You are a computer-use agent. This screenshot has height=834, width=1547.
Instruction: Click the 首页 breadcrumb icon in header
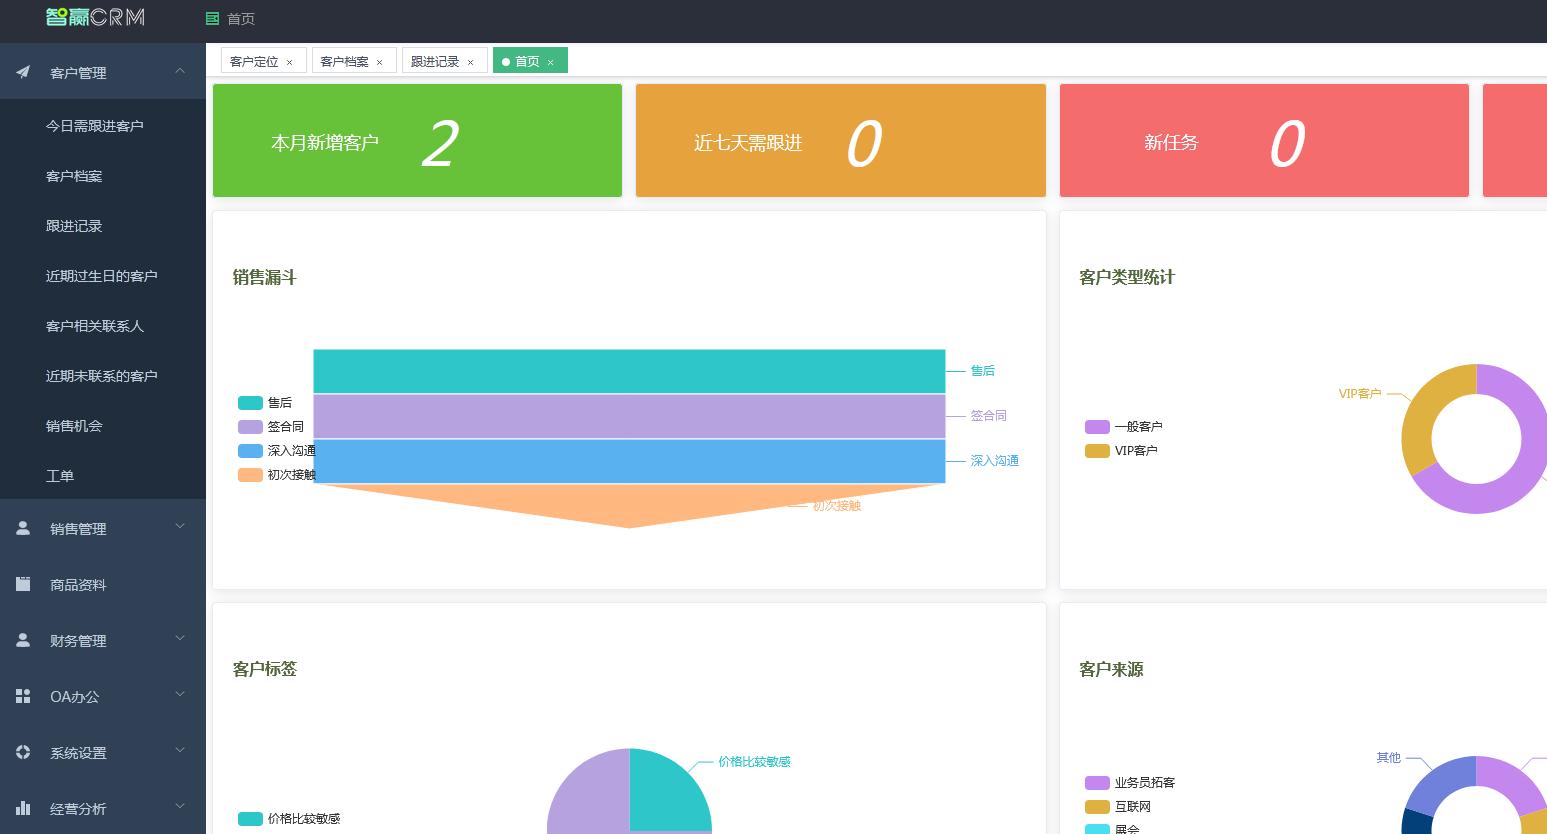[x=212, y=18]
